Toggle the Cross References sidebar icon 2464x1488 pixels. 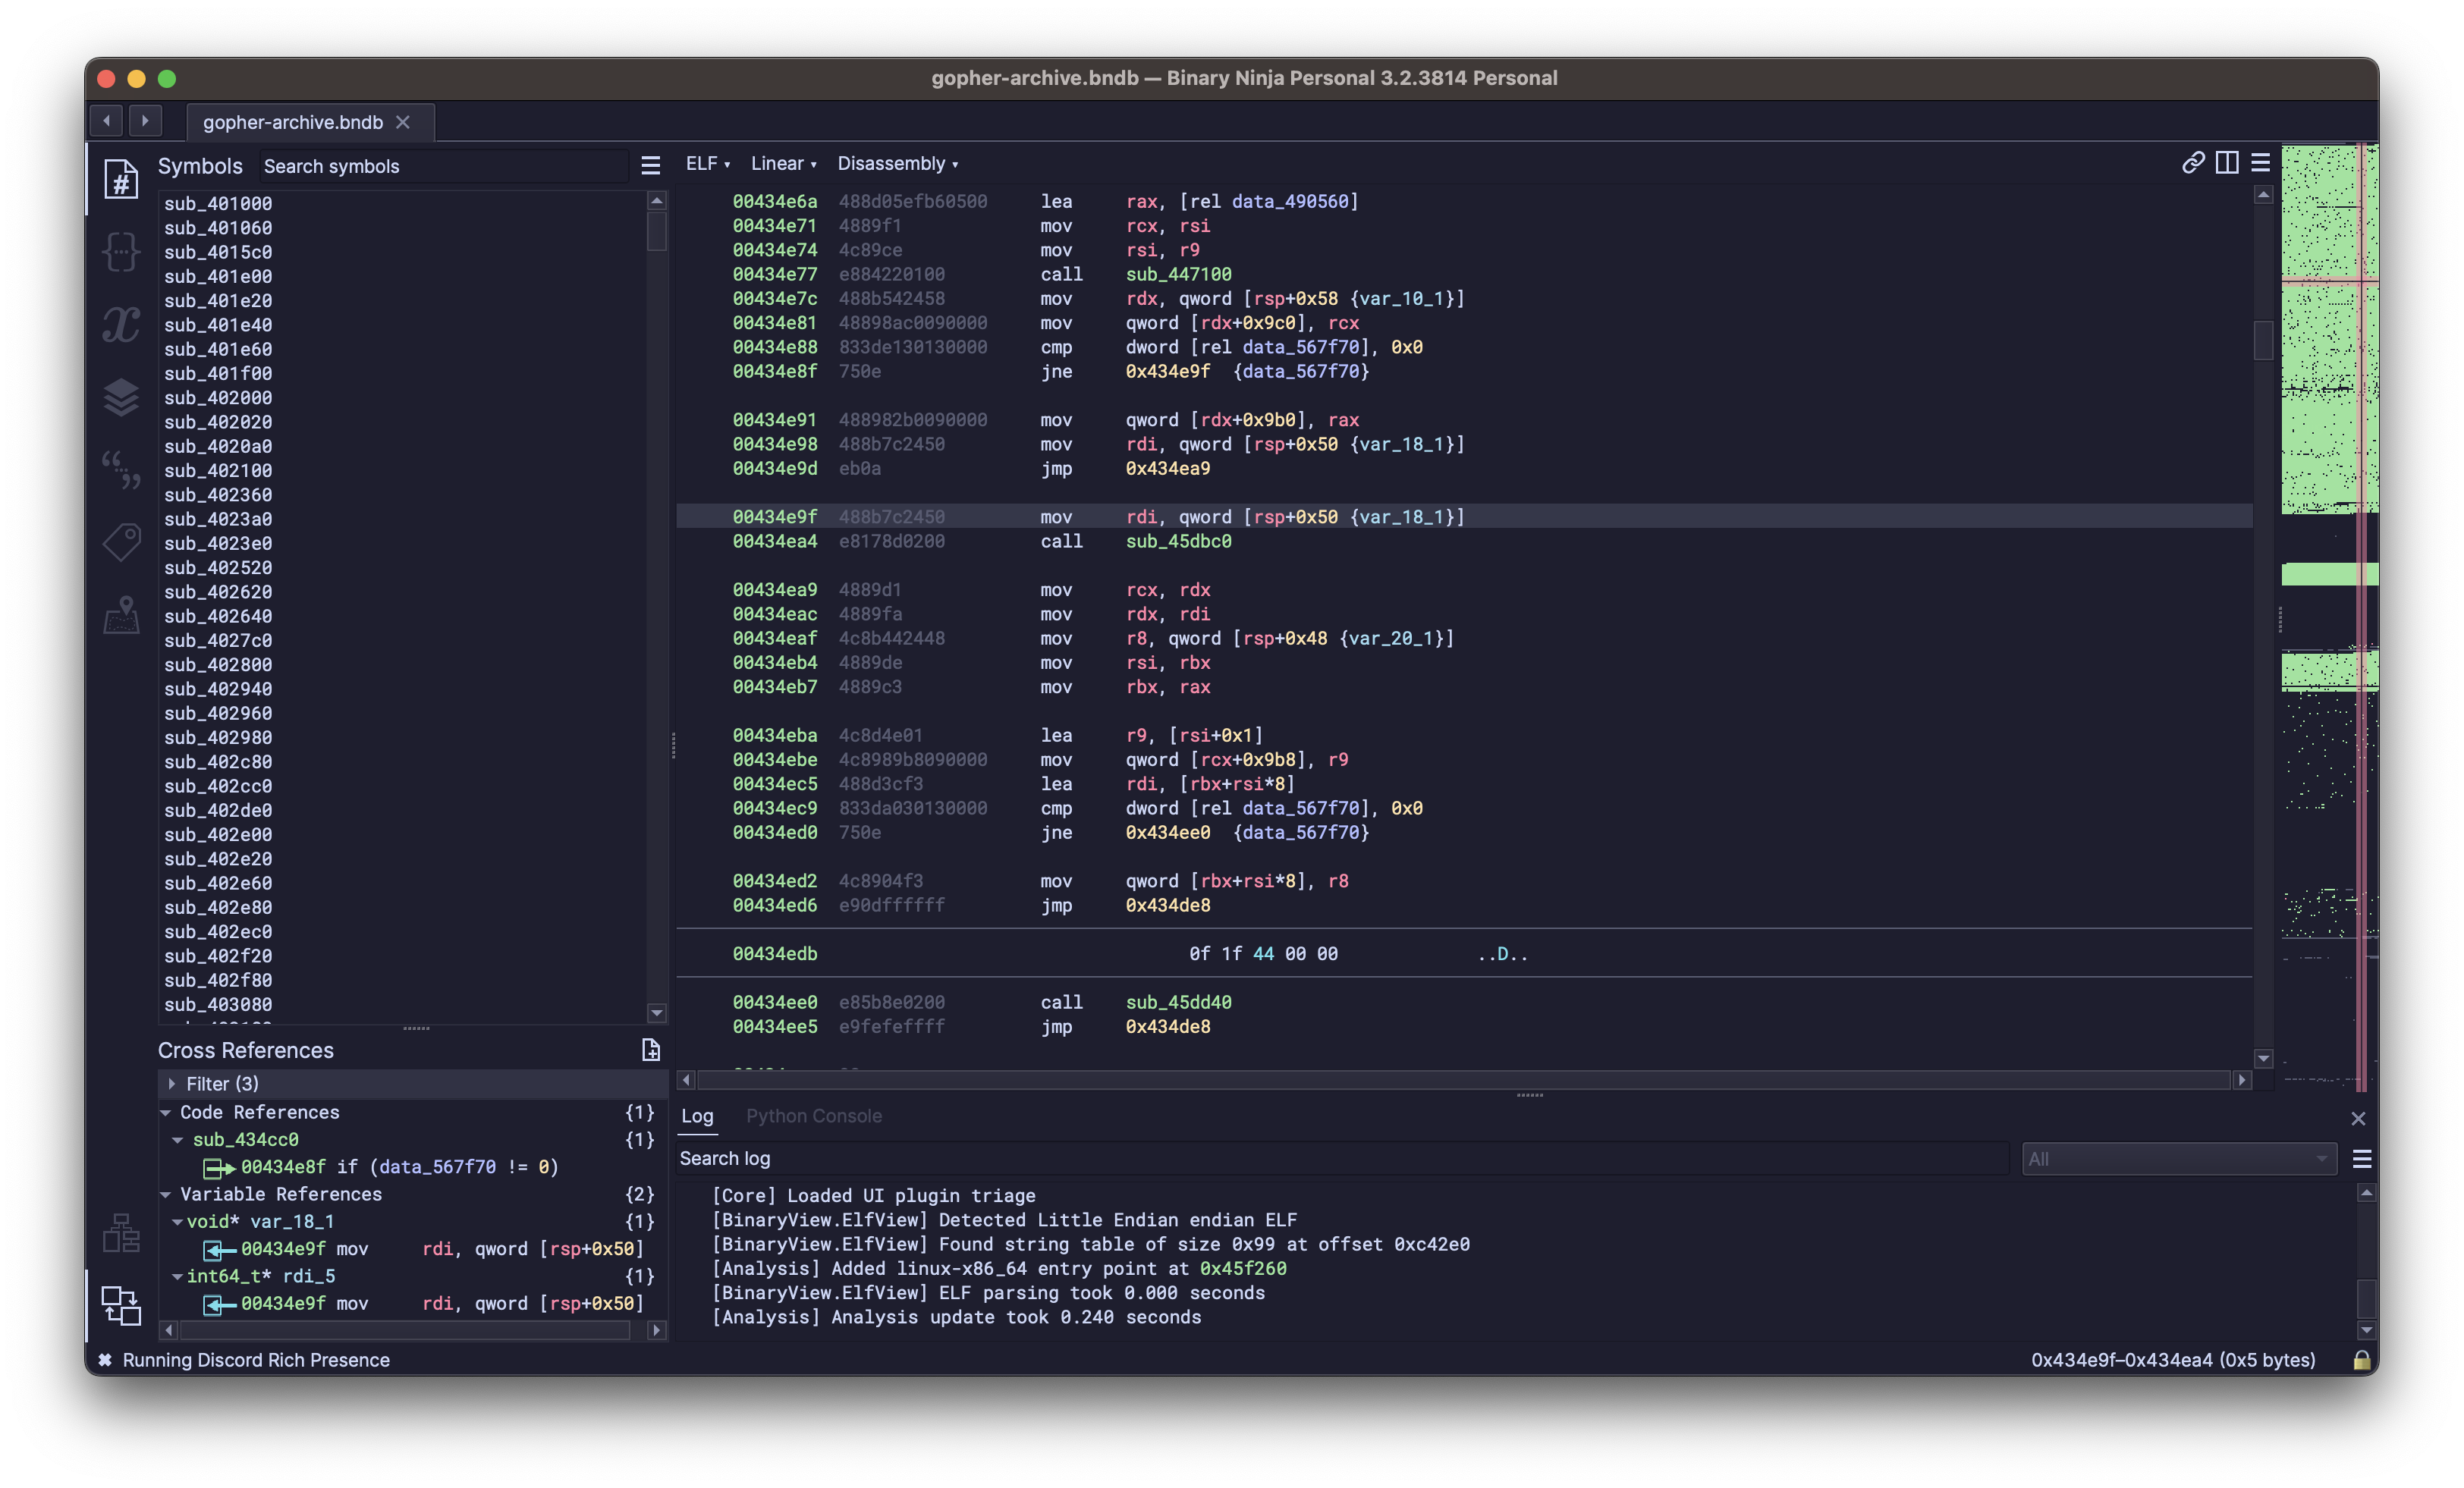point(121,1305)
